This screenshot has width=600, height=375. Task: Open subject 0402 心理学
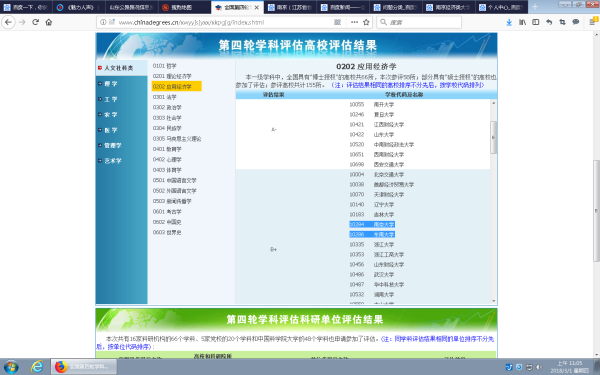pos(167,160)
